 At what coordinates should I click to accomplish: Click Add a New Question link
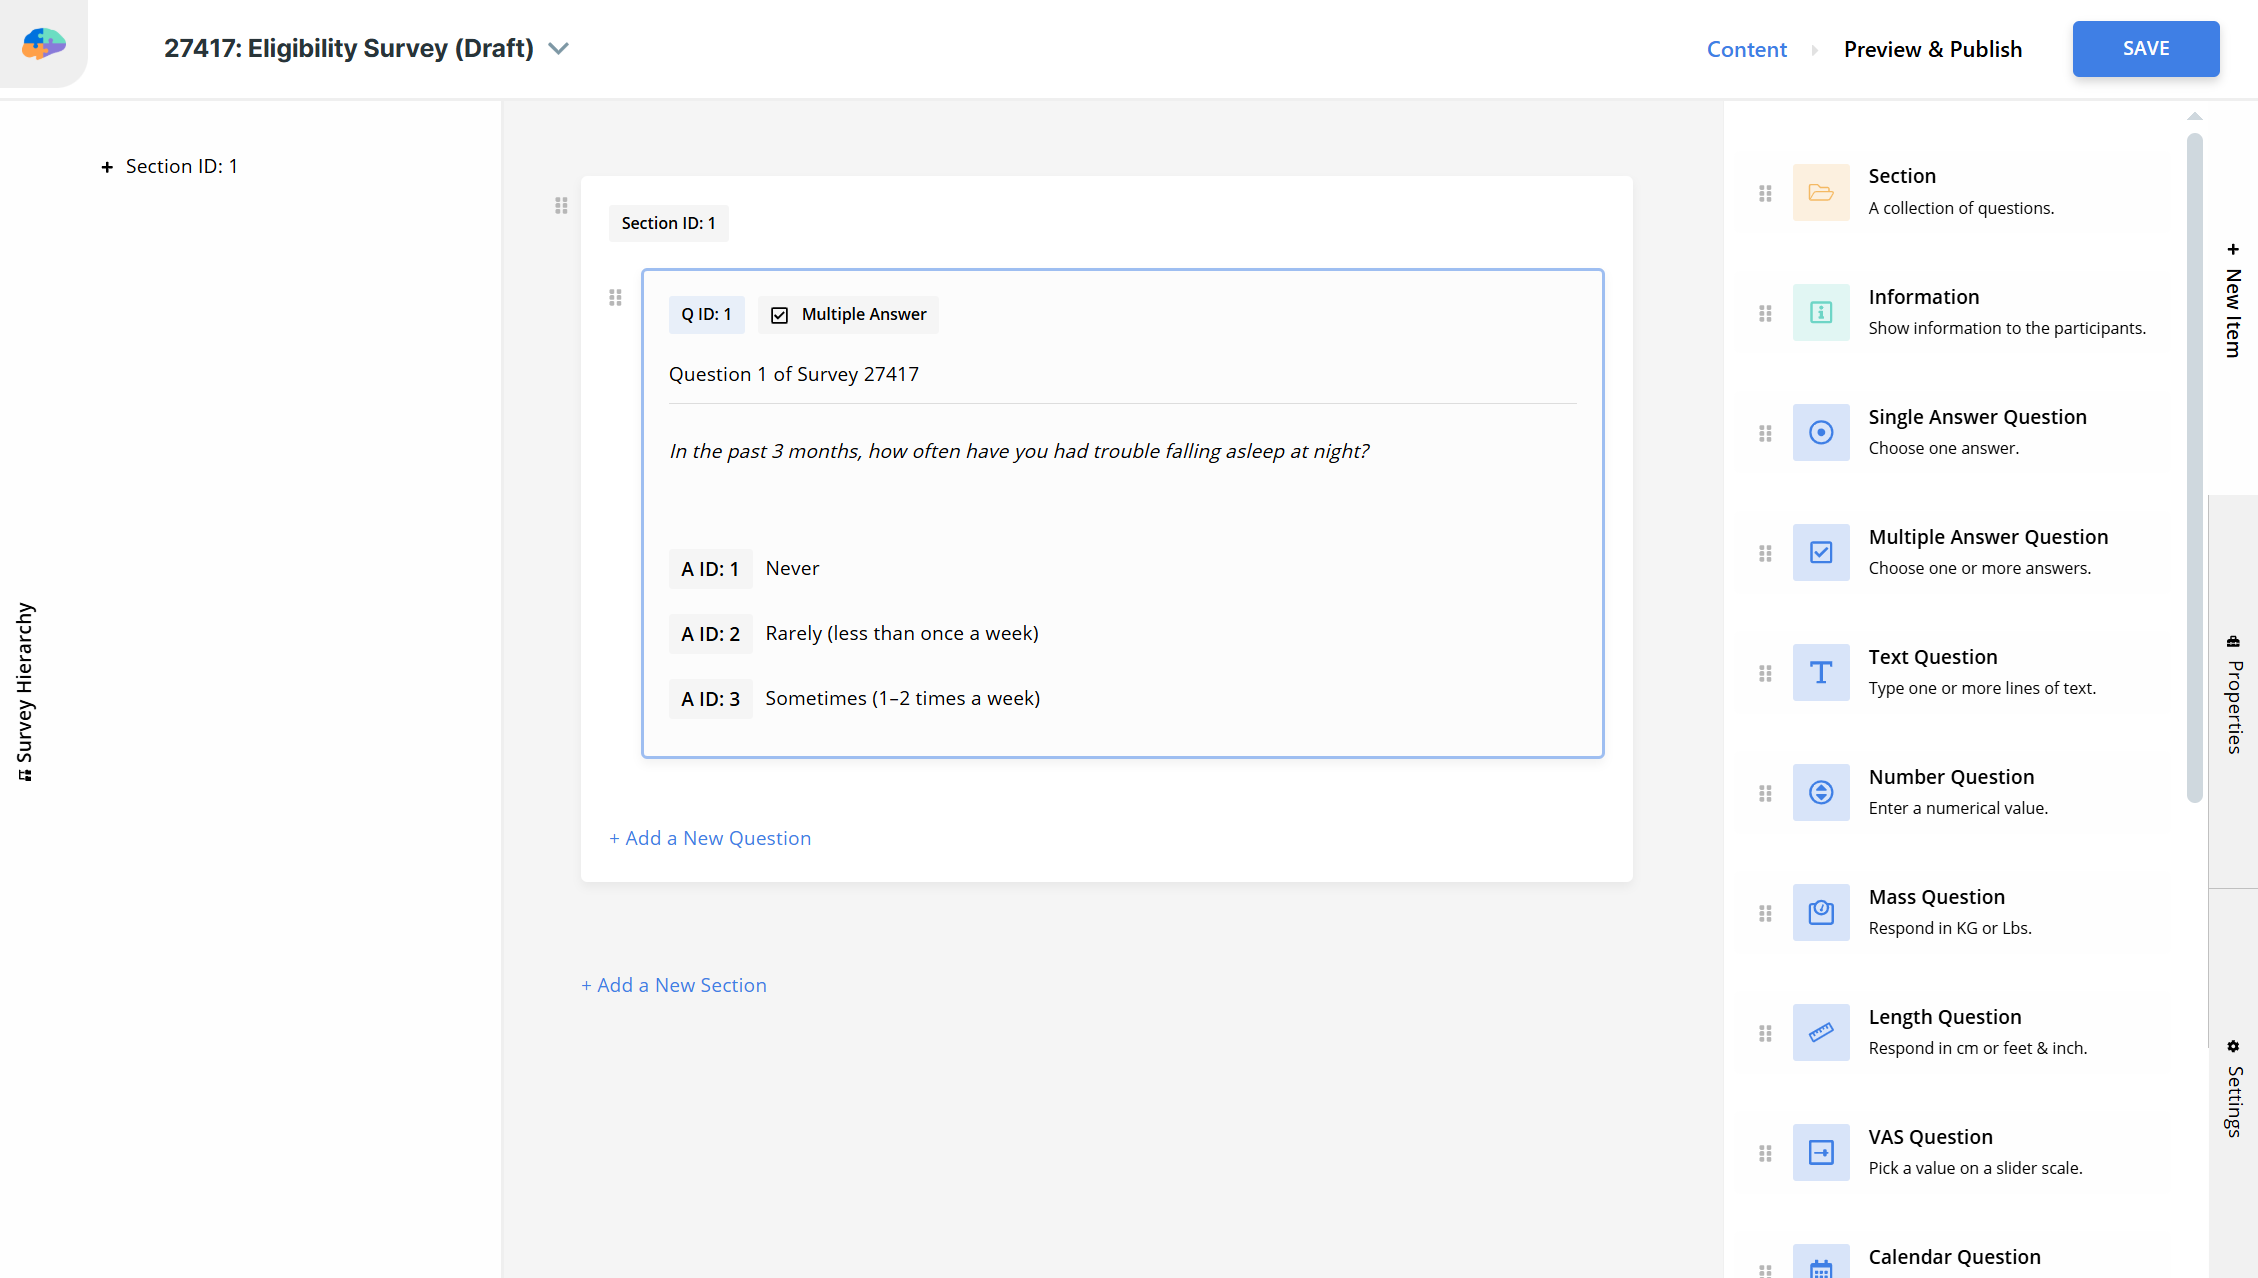click(x=710, y=838)
